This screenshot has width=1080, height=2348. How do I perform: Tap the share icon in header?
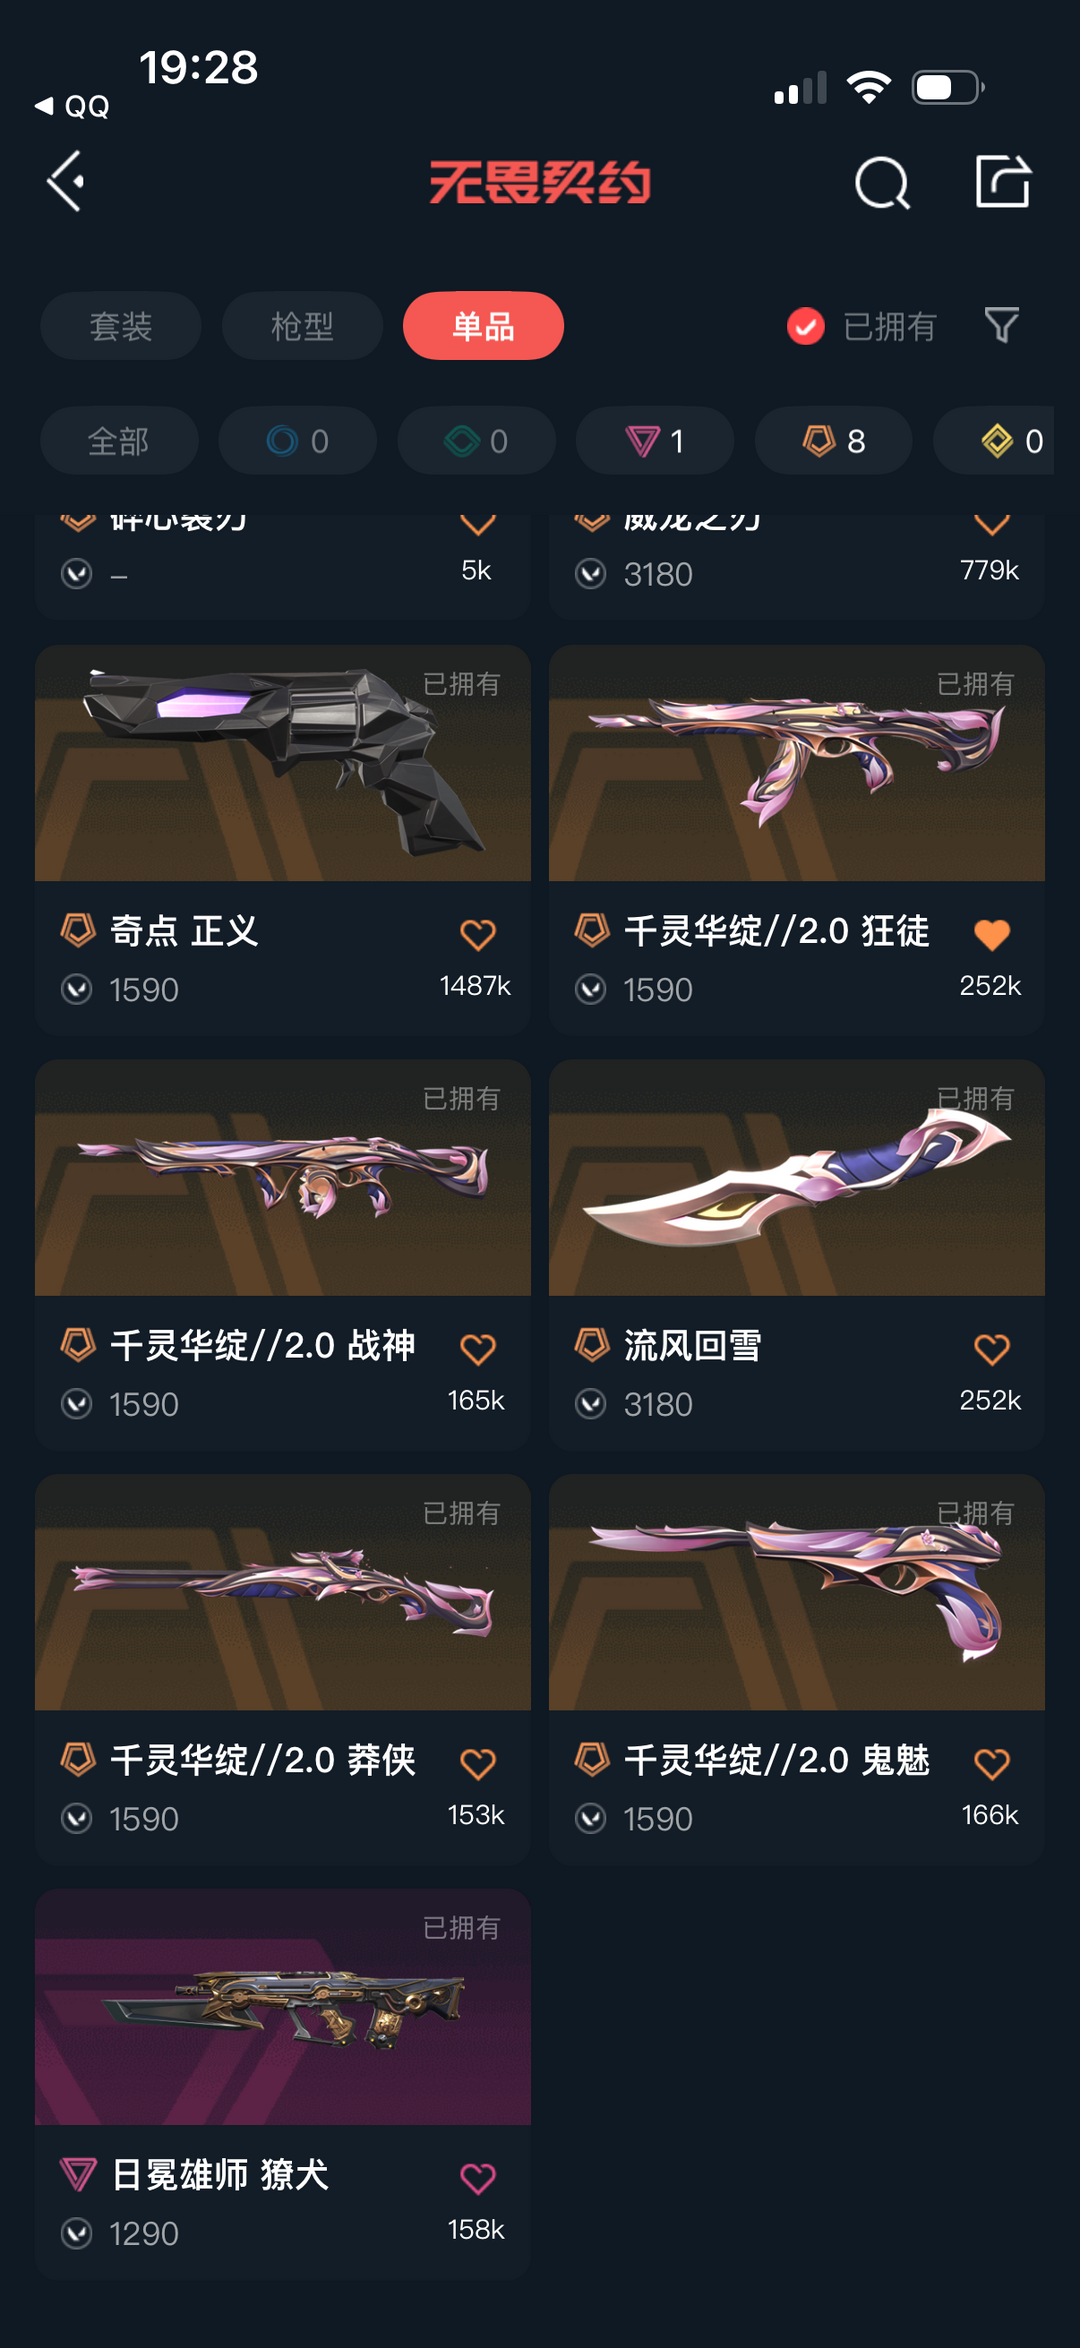(x=1003, y=182)
